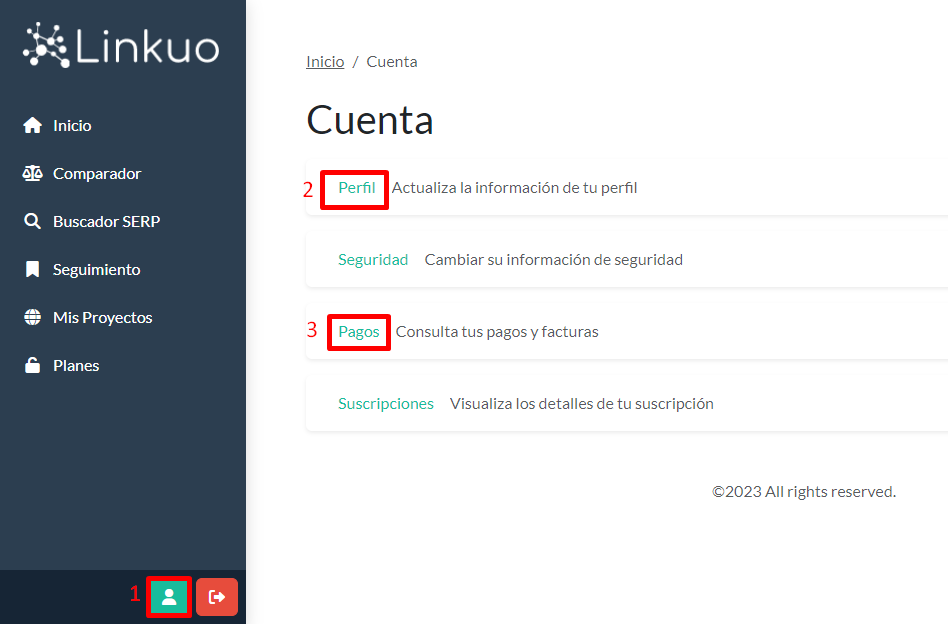Click the bookmark icon for Seguimiento
The height and width of the screenshot is (624, 948).
tap(32, 270)
